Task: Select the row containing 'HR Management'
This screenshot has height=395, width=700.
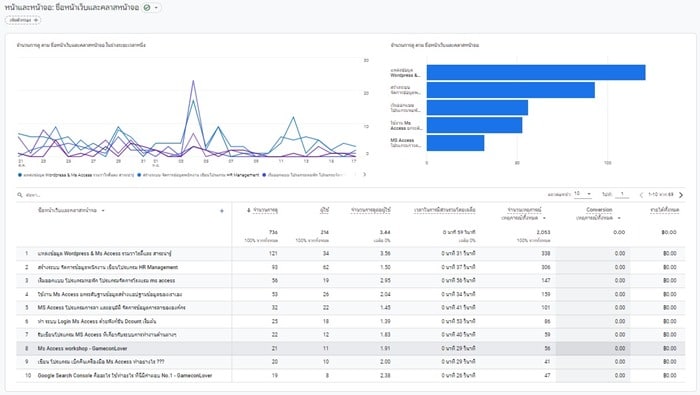Action: pos(350,267)
